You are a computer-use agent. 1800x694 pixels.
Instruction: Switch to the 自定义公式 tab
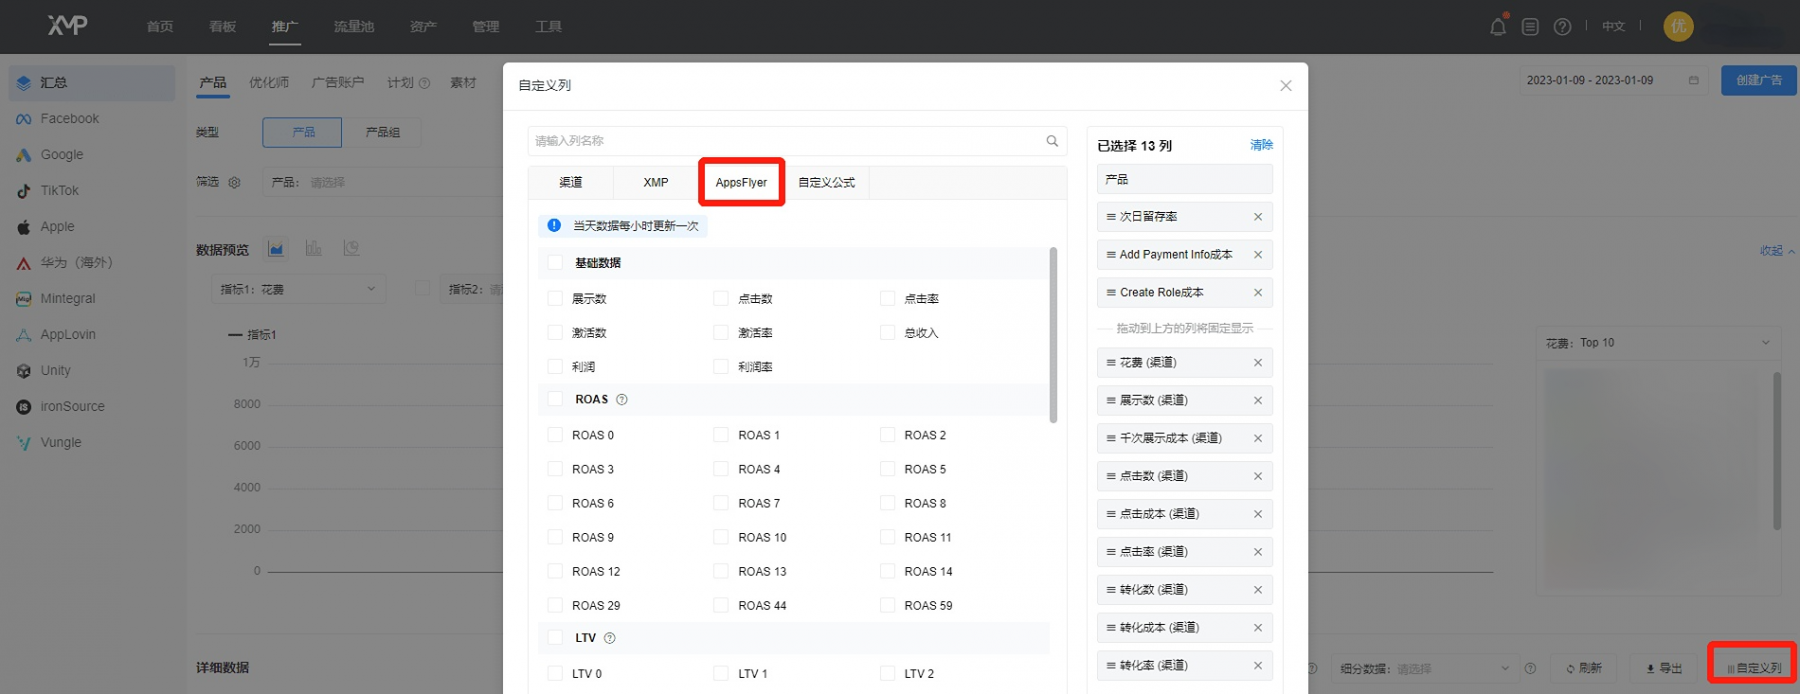[x=827, y=183]
